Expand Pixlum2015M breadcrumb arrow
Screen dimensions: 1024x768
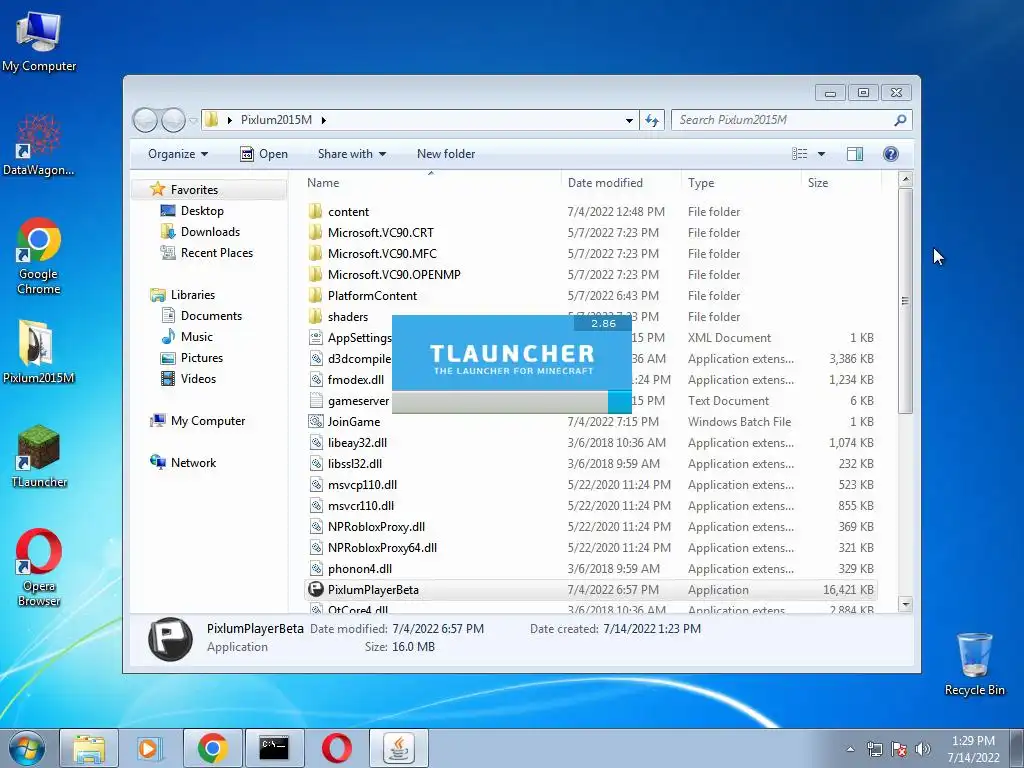[x=324, y=120]
